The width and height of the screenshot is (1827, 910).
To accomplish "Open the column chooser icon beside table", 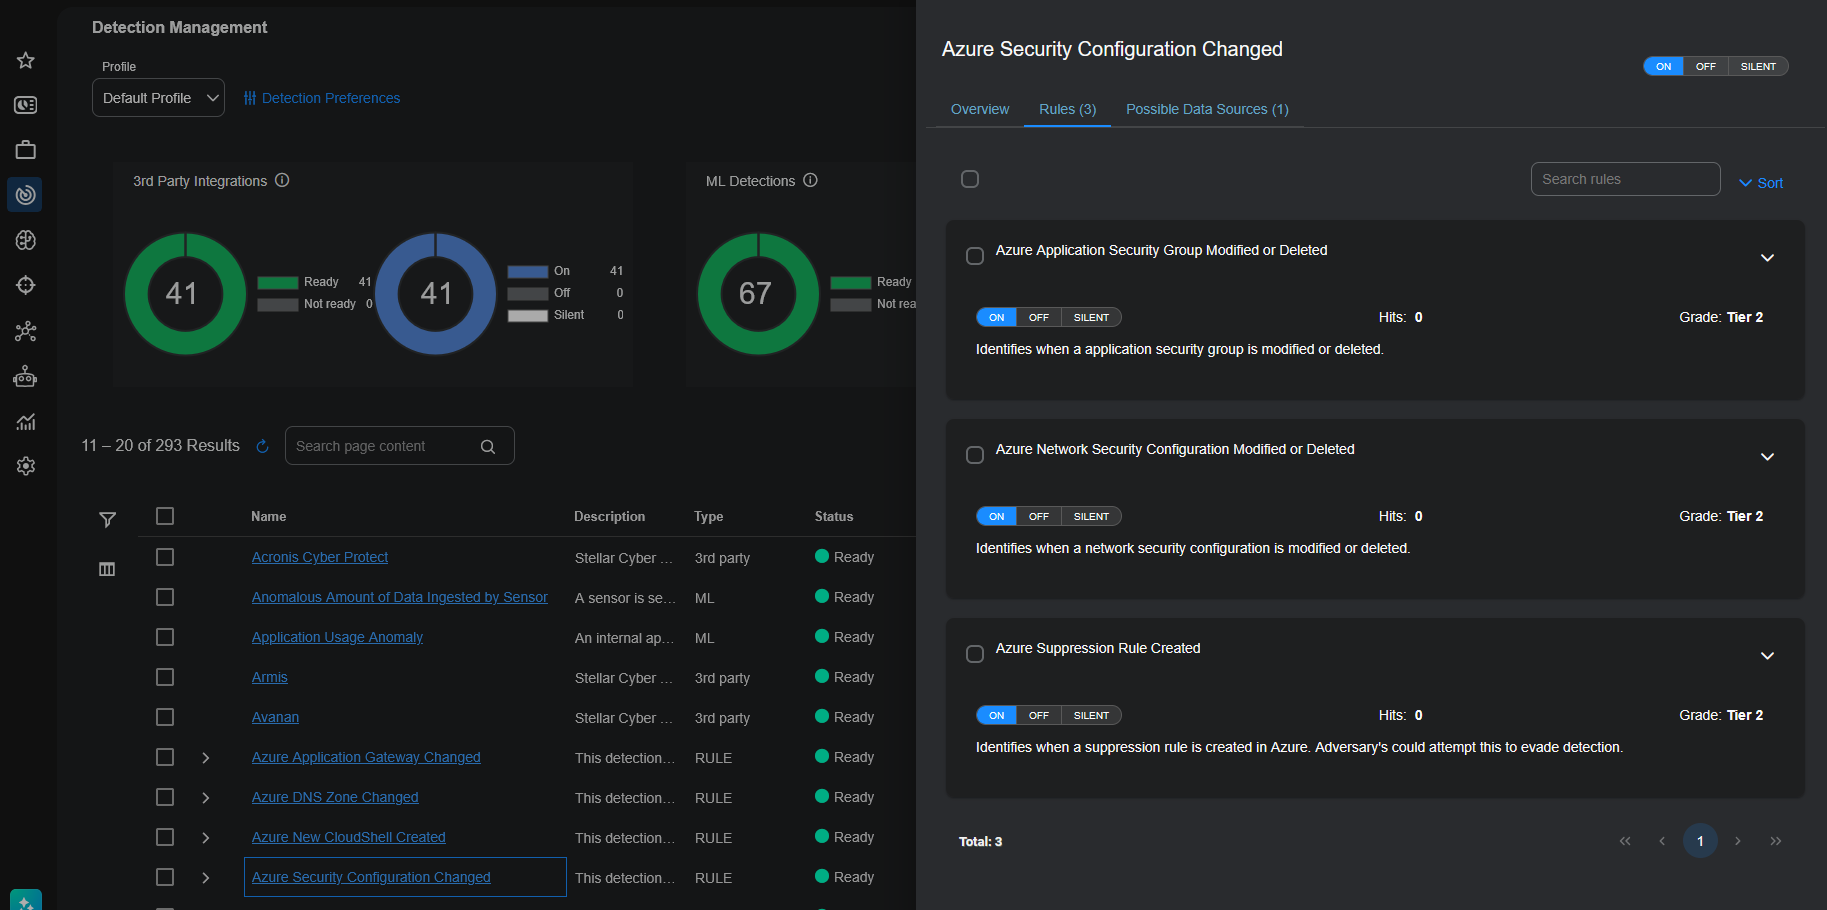I will pos(107,569).
